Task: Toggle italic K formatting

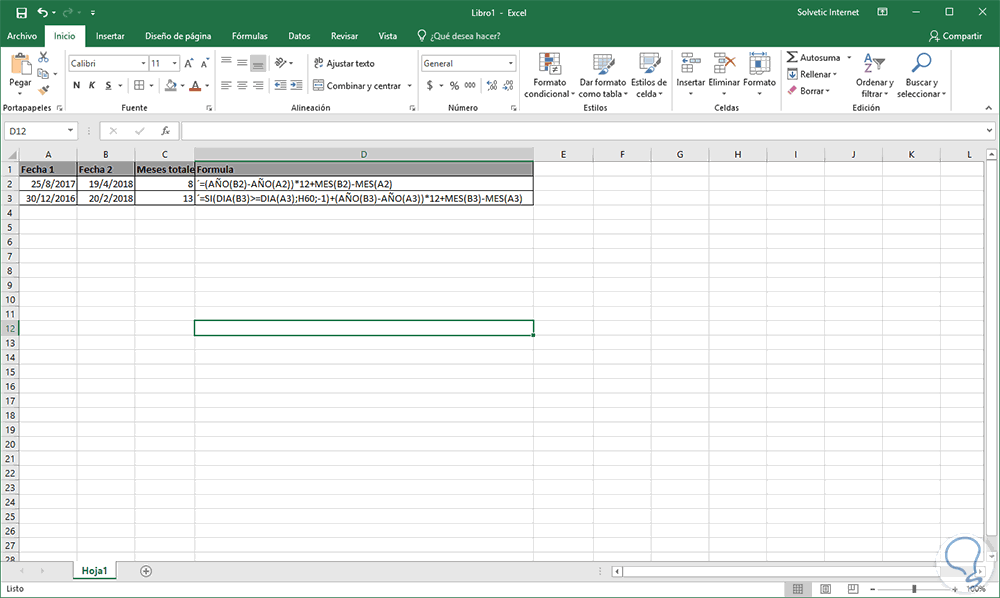Action: 92,85
